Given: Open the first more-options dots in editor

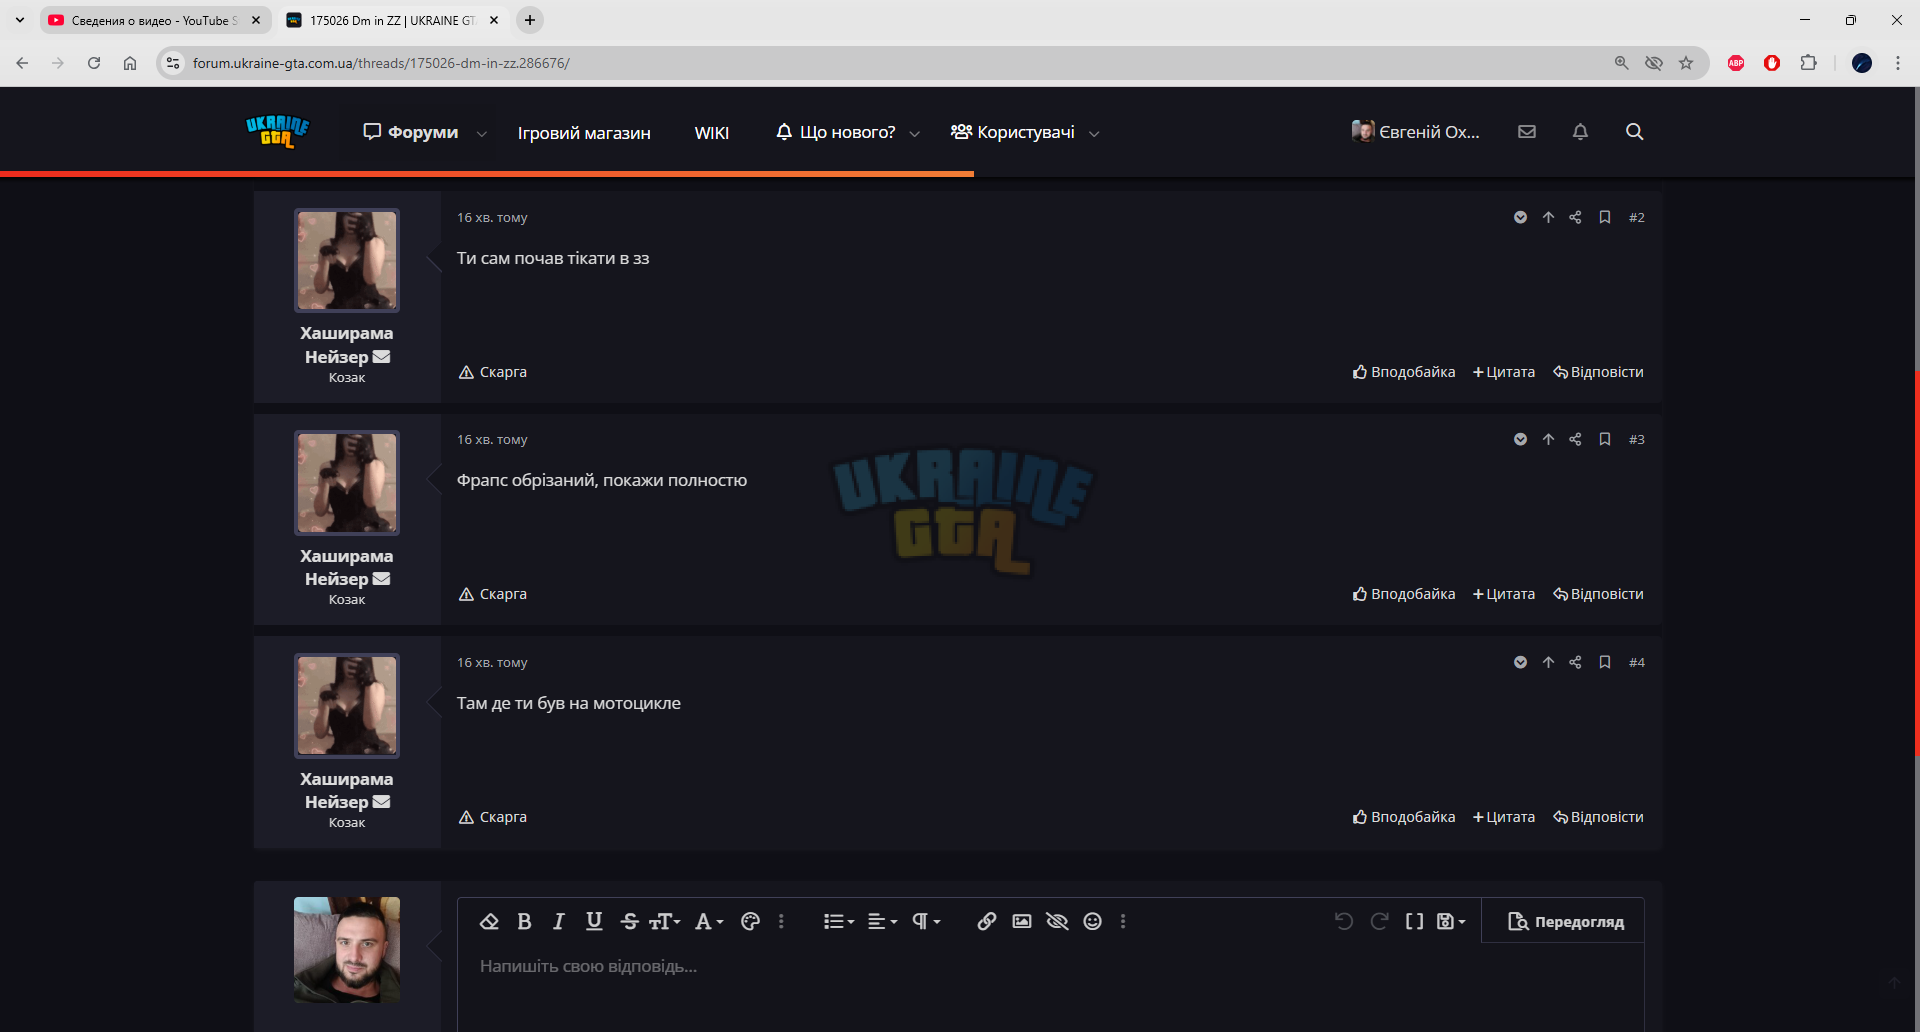Looking at the screenshot, I should pos(781,921).
